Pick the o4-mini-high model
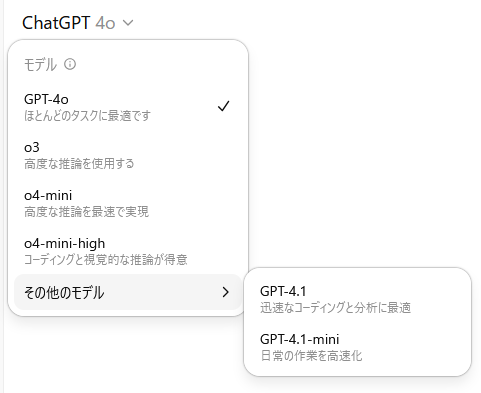 point(128,251)
